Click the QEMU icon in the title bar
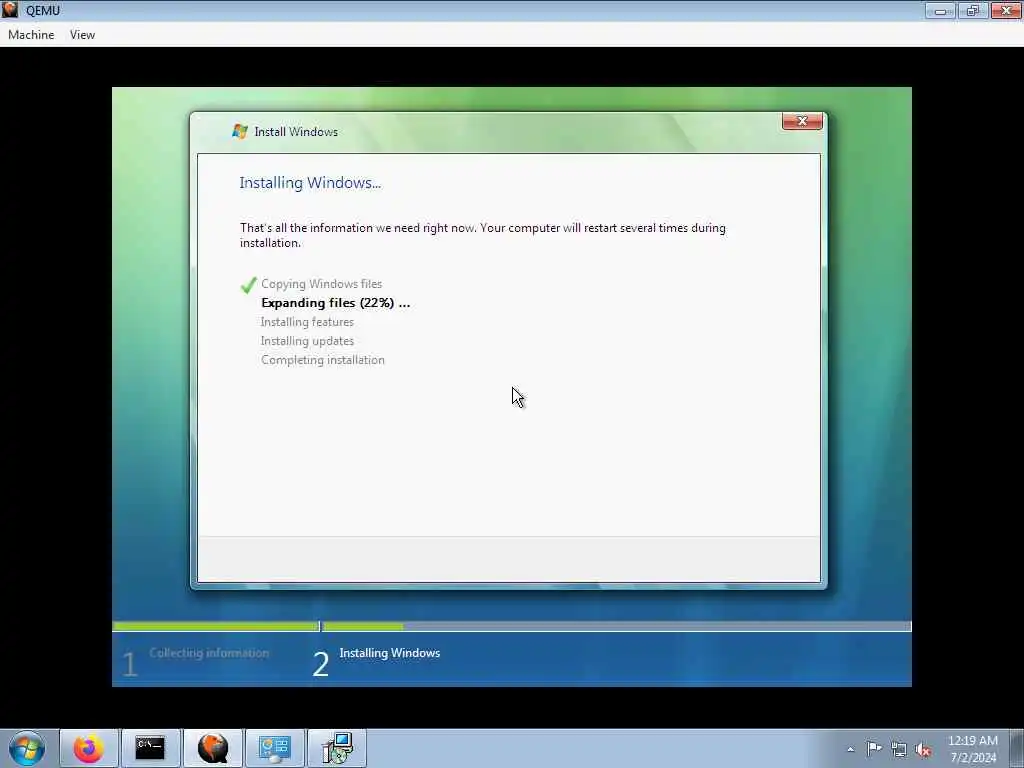Screen dimensions: 1024x768 pyautogui.click(x=10, y=10)
